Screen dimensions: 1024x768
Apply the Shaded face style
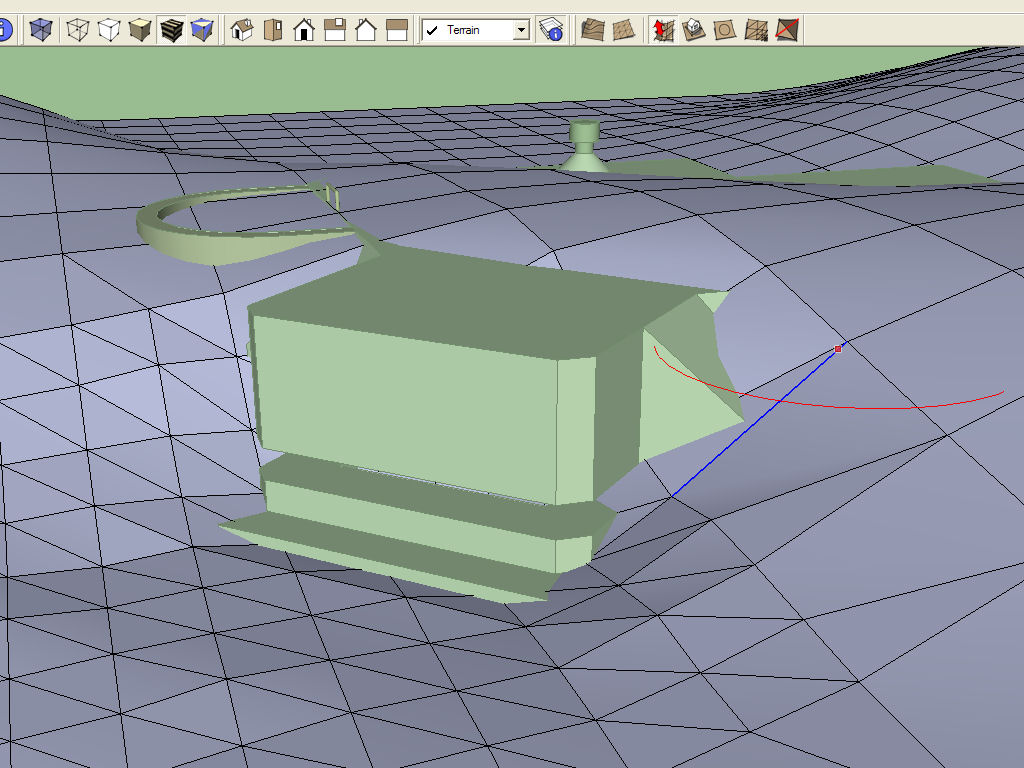139,30
